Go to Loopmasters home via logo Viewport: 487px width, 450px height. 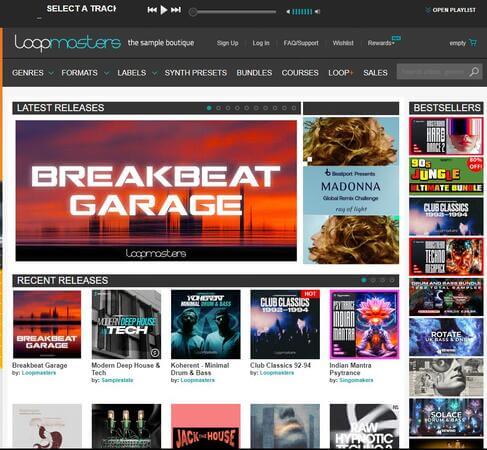[x=67, y=43]
